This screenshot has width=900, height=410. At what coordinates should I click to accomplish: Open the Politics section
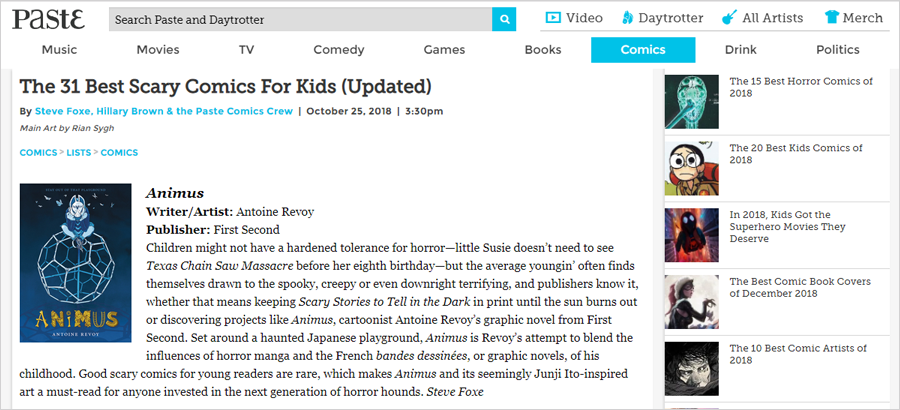pos(837,50)
